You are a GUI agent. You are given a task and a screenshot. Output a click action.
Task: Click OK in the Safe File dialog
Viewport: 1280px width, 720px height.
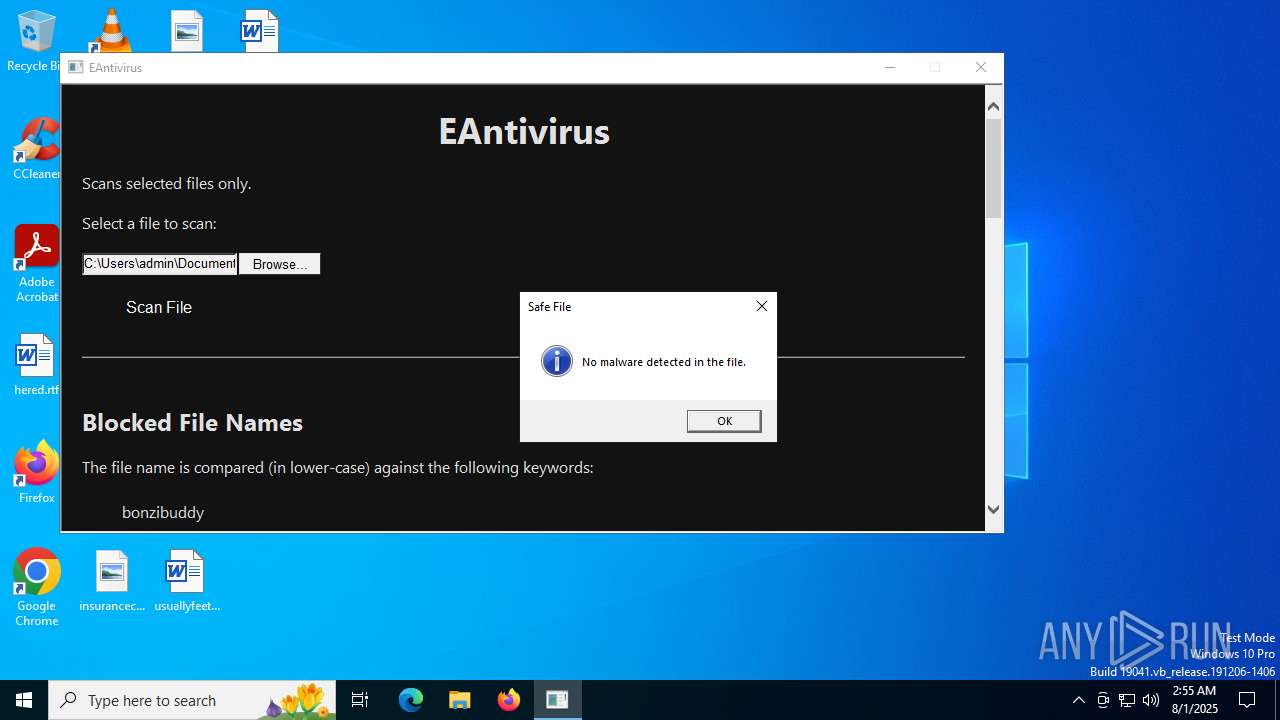pyautogui.click(x=724, y=421)
